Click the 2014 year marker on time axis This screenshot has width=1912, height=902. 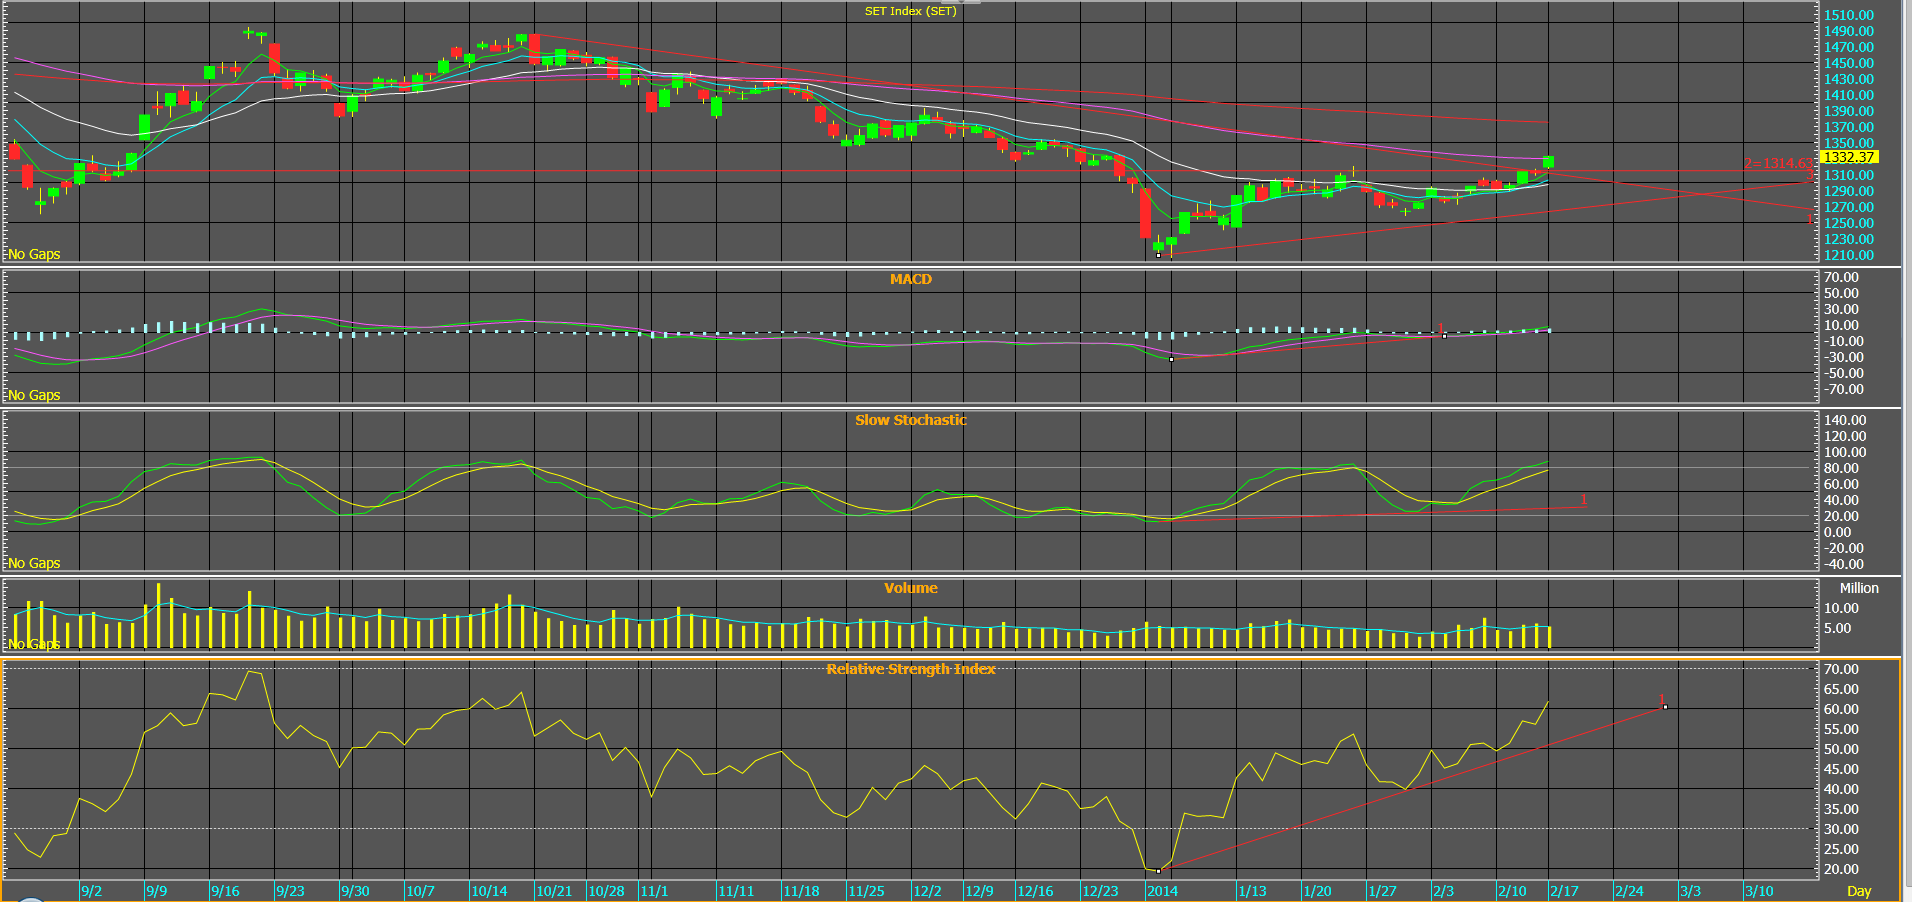tap(1162, 891)
